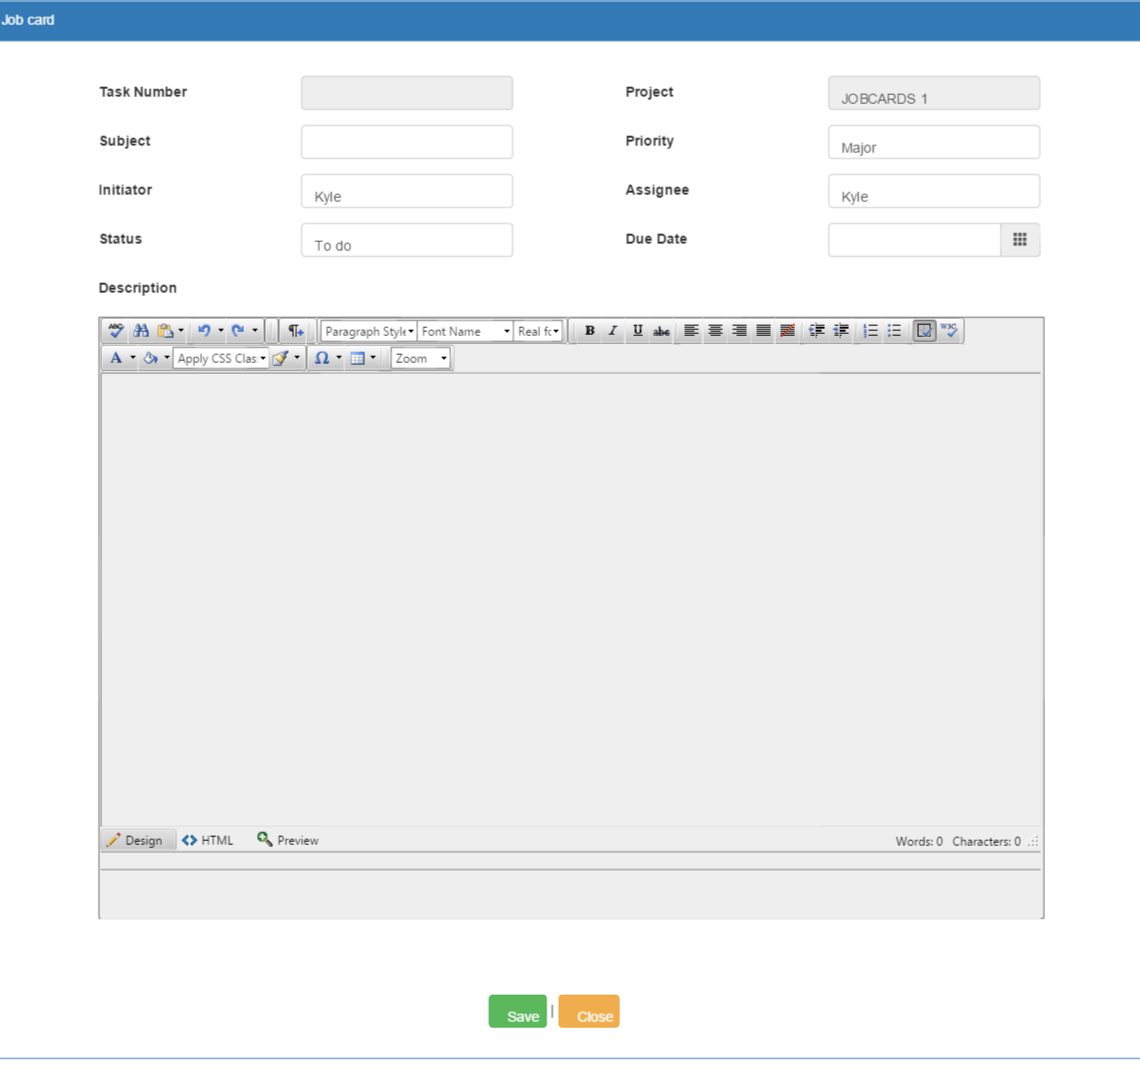The width and height of the screenshot is (1140, 1079).
Task: Click the Initiator field showing Kyle
Action: (407, 191)
